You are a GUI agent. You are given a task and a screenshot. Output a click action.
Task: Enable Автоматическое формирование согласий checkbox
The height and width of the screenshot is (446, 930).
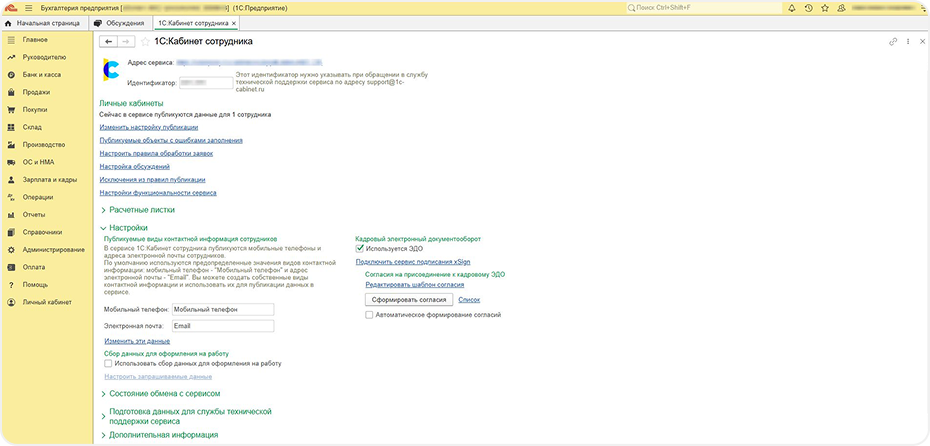pyautogui.click(x=369, y=315)
